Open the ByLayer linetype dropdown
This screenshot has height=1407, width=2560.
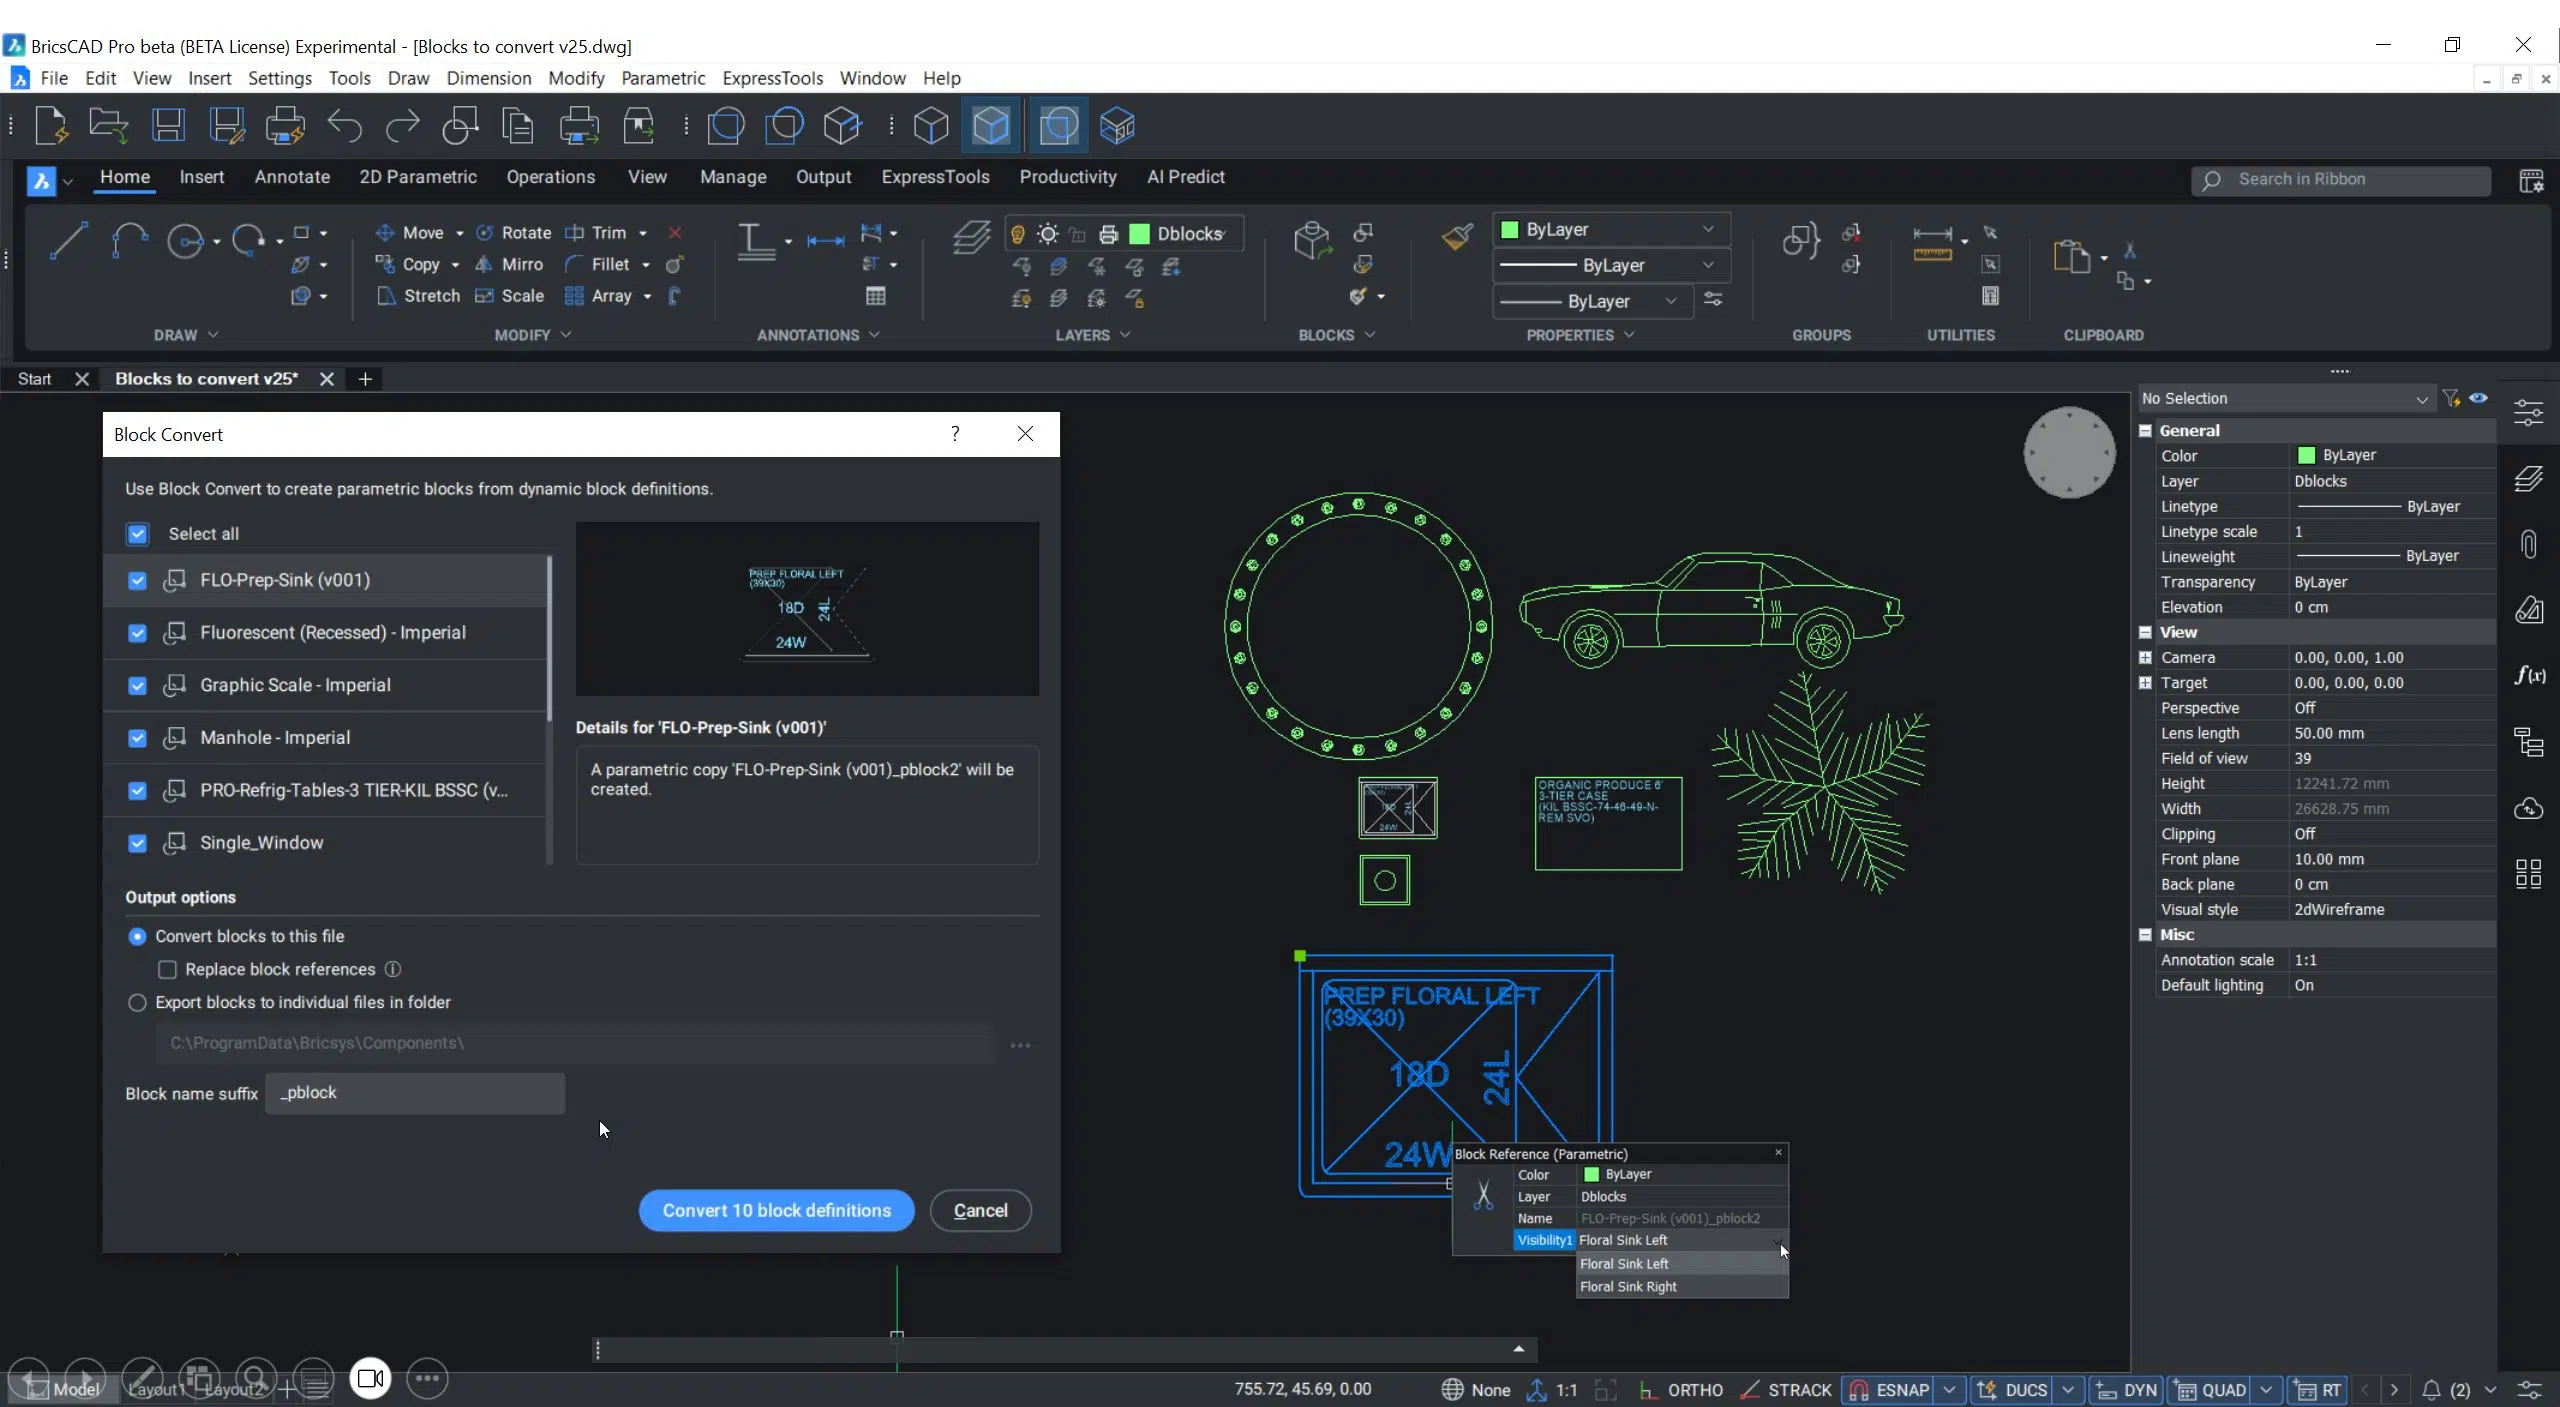(1707, 264)
